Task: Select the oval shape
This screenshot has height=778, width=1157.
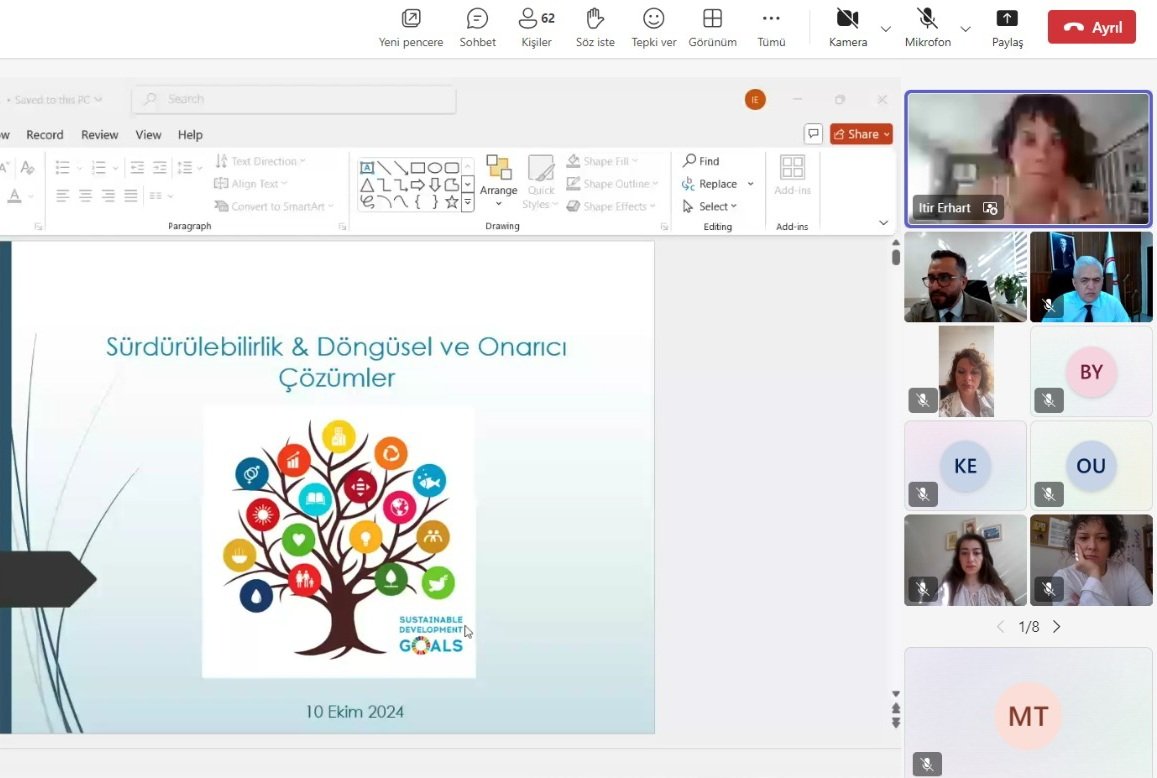Action: pos(435,168)
